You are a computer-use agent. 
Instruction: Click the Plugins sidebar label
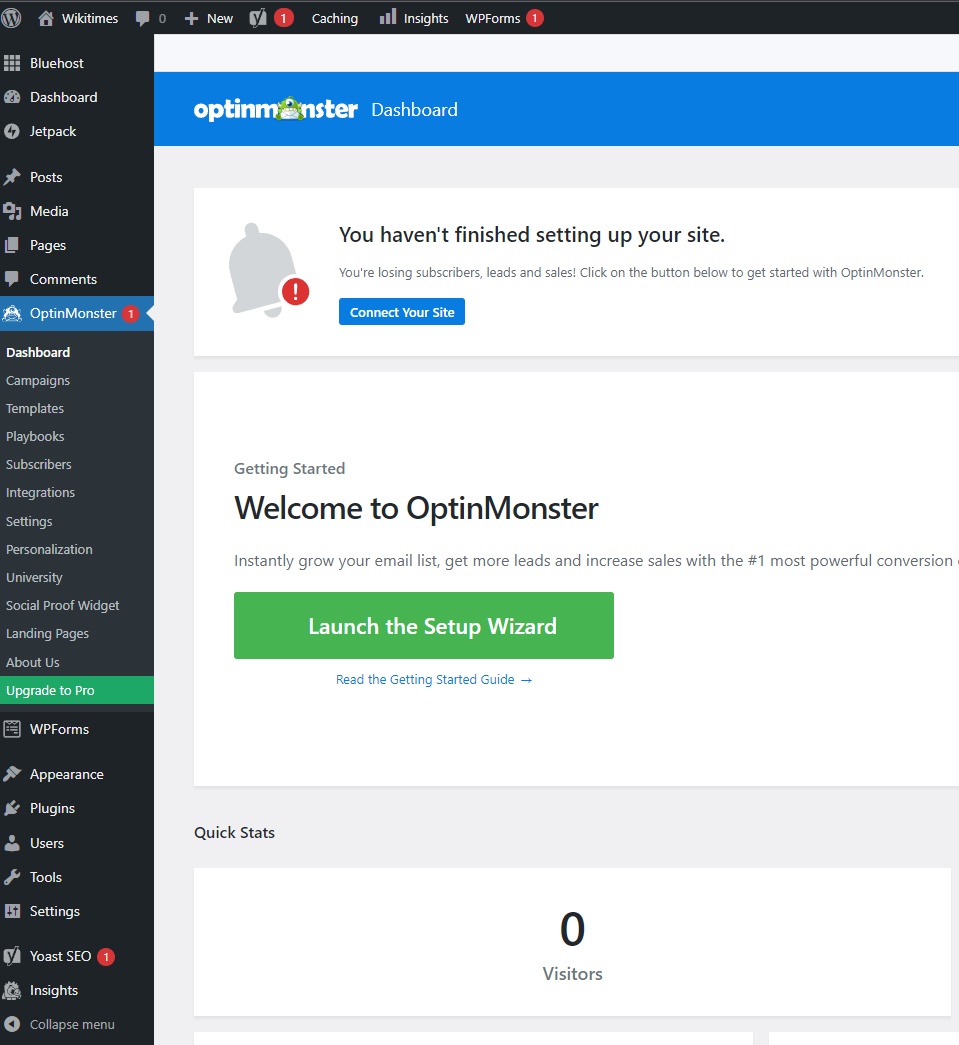(52, 808)
